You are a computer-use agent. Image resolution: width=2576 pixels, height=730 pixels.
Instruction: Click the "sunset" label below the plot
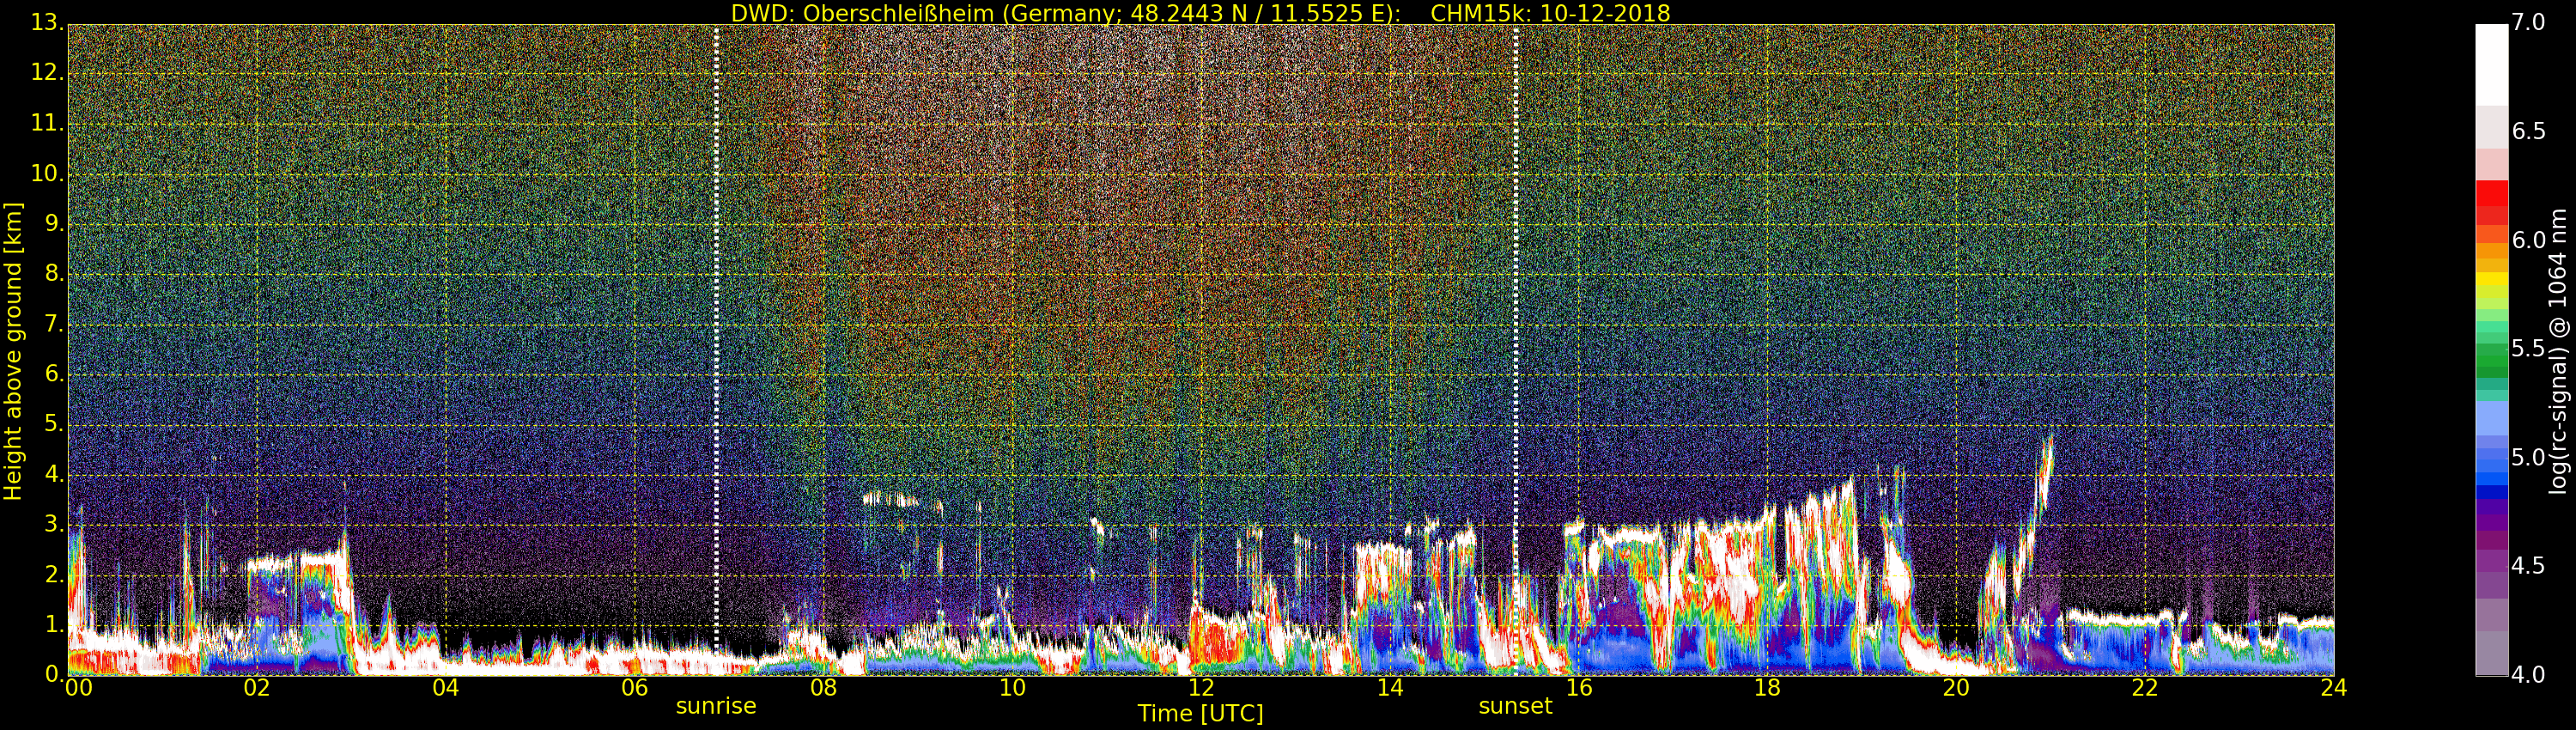pos(1515,706)
